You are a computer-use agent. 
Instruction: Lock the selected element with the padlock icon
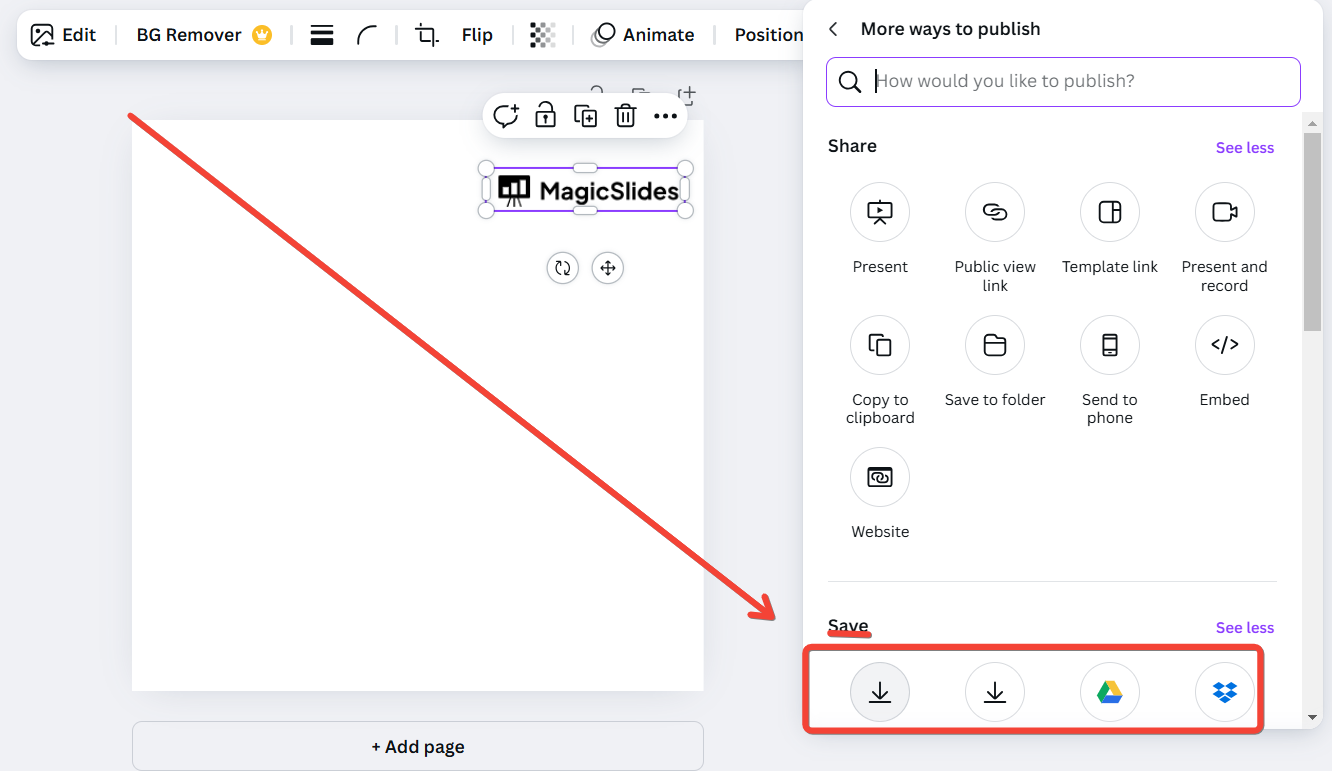click(545, 116)
